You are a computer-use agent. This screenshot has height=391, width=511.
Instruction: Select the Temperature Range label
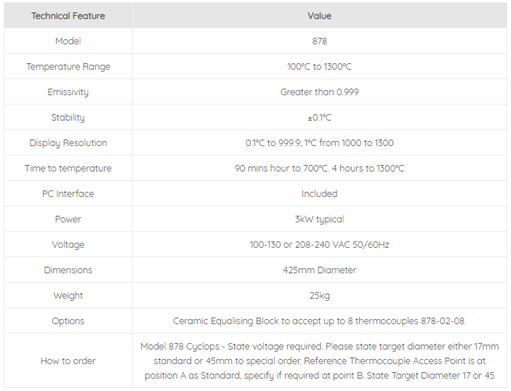(x=68, y=67)
